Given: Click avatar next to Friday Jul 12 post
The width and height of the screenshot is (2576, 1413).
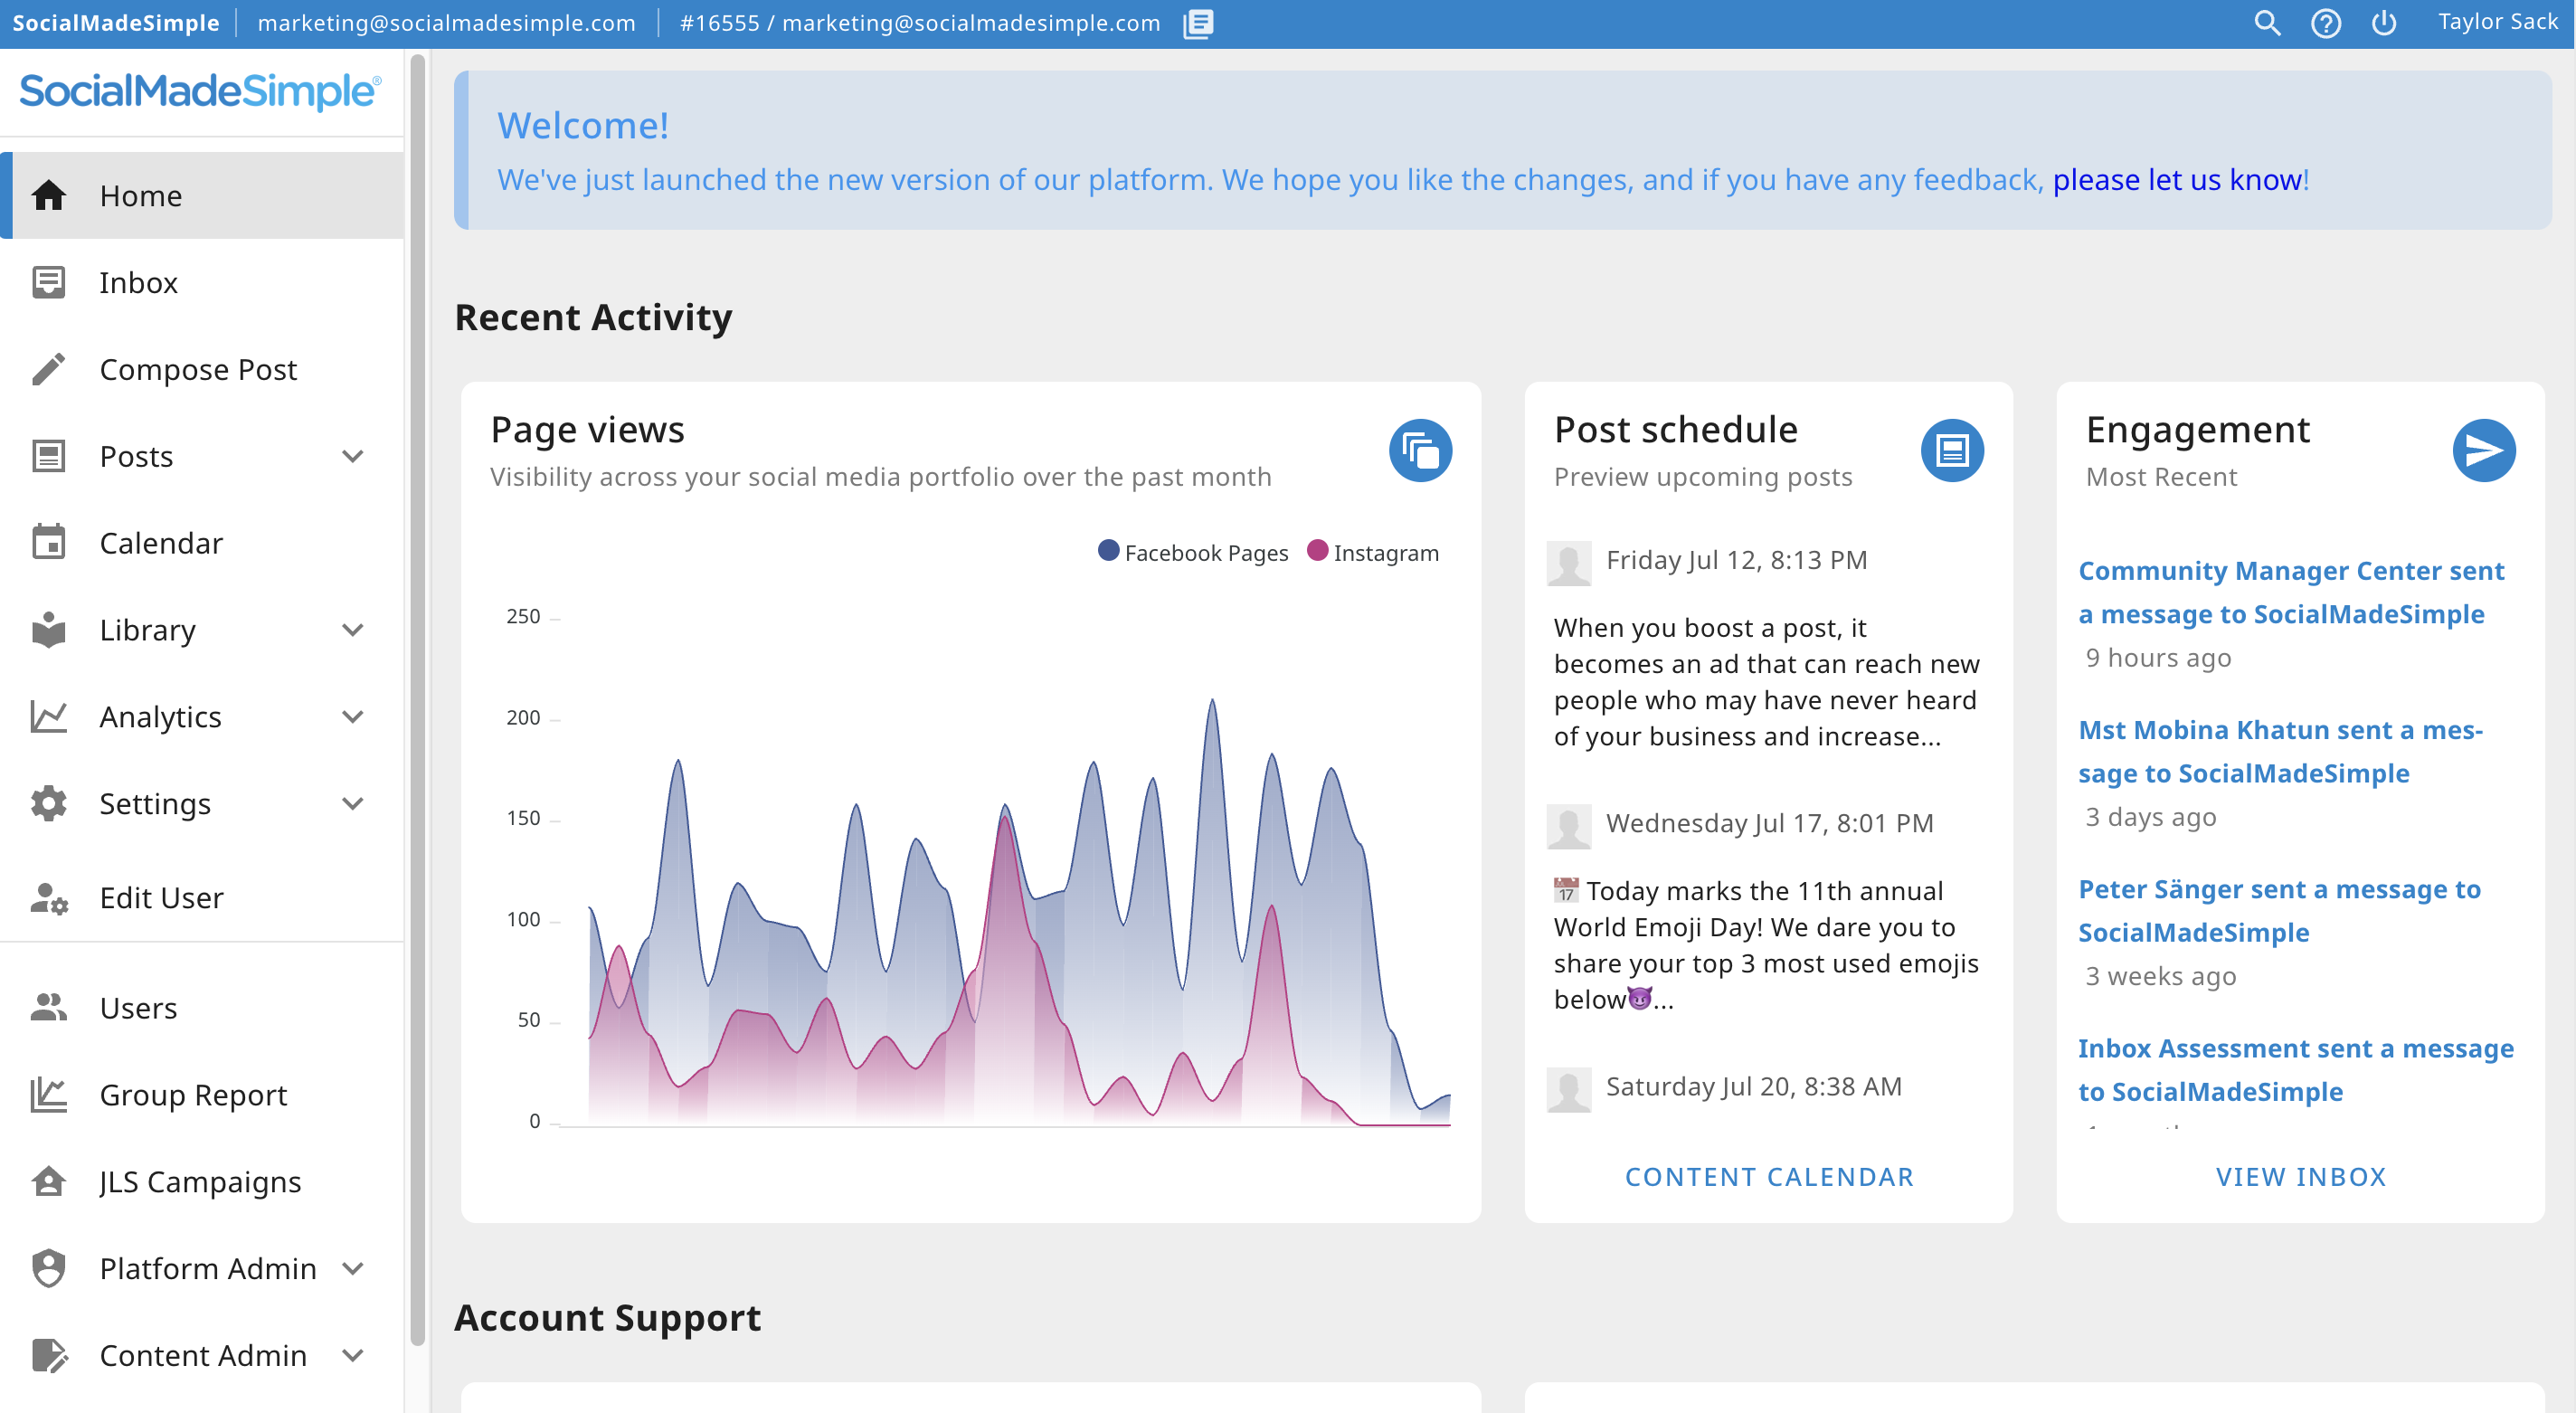Looking at the screenshot, I should pyautogui.click(x=1569, y=563).
